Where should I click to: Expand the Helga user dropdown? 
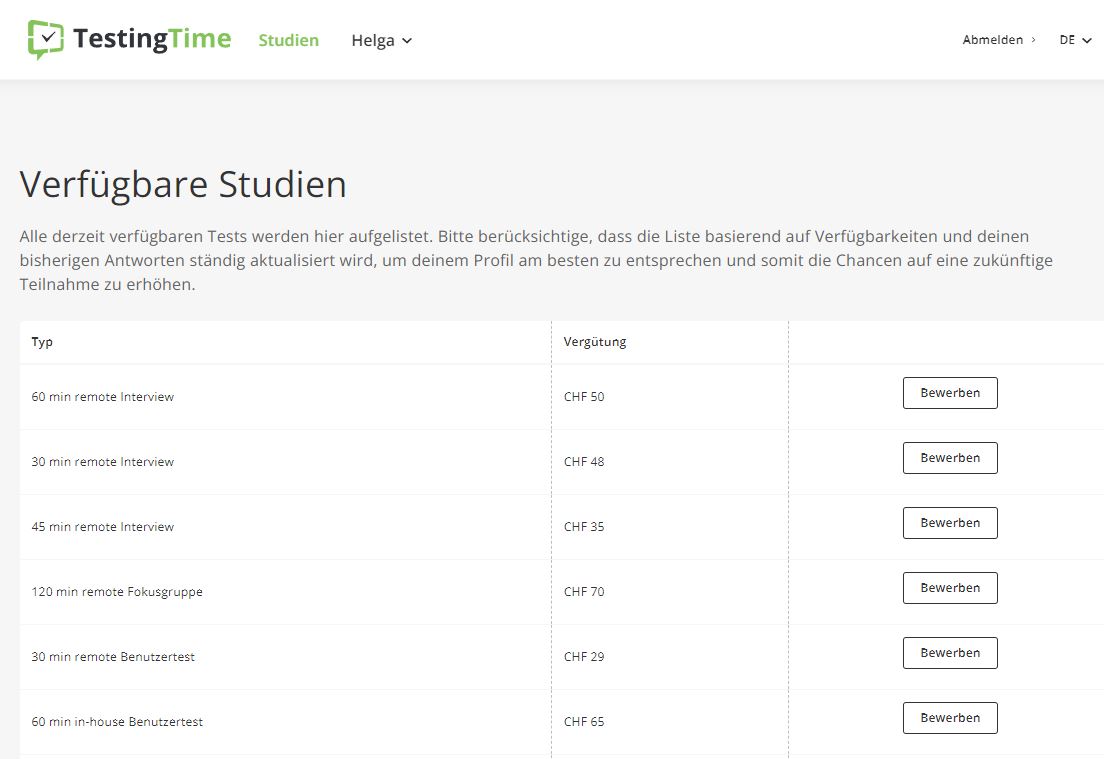381,41
